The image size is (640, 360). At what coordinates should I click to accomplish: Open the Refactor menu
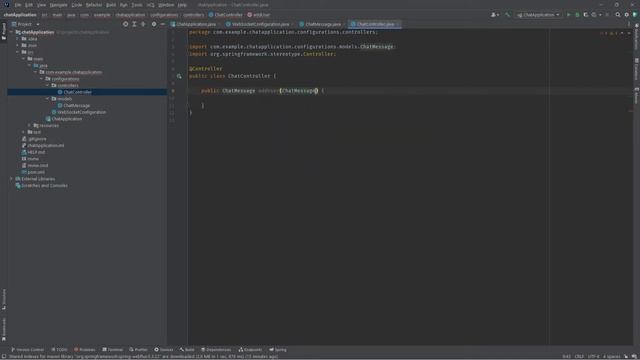94,5
